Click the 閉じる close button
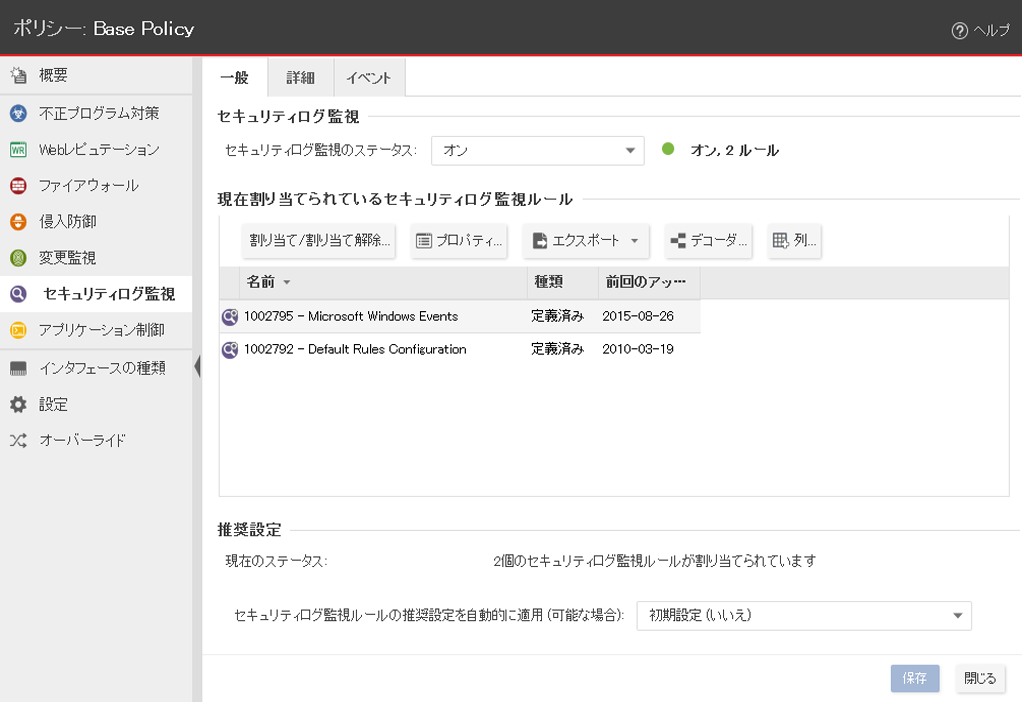Screen dimensions: 1022x702 click(979, 678)
